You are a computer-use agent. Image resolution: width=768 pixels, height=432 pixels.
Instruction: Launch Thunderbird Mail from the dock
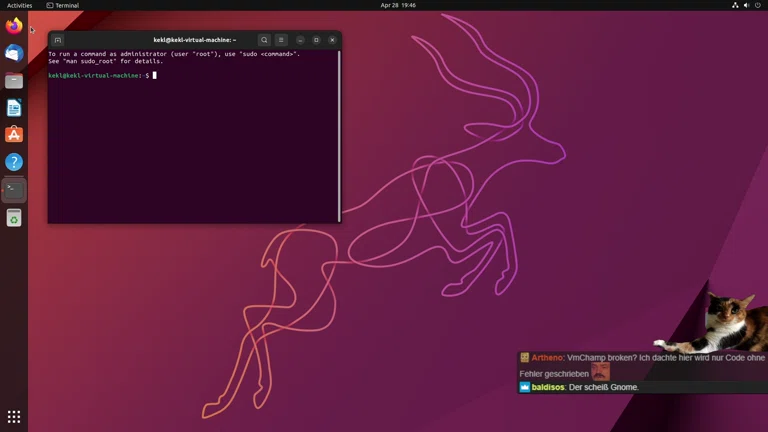(x=14, y=53)
